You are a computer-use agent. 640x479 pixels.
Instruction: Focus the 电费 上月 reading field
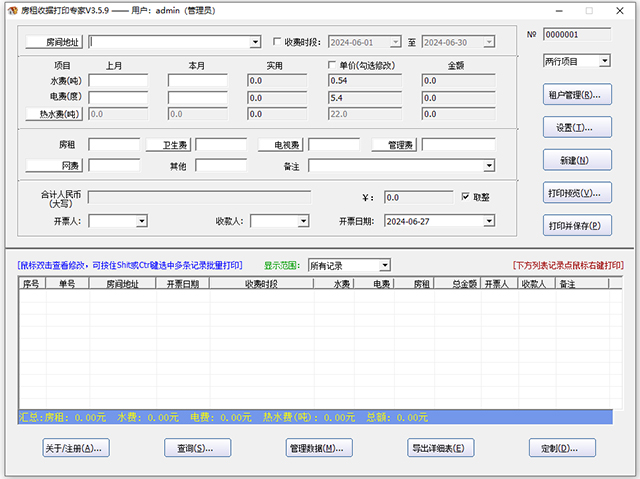(x=118, y=98)
